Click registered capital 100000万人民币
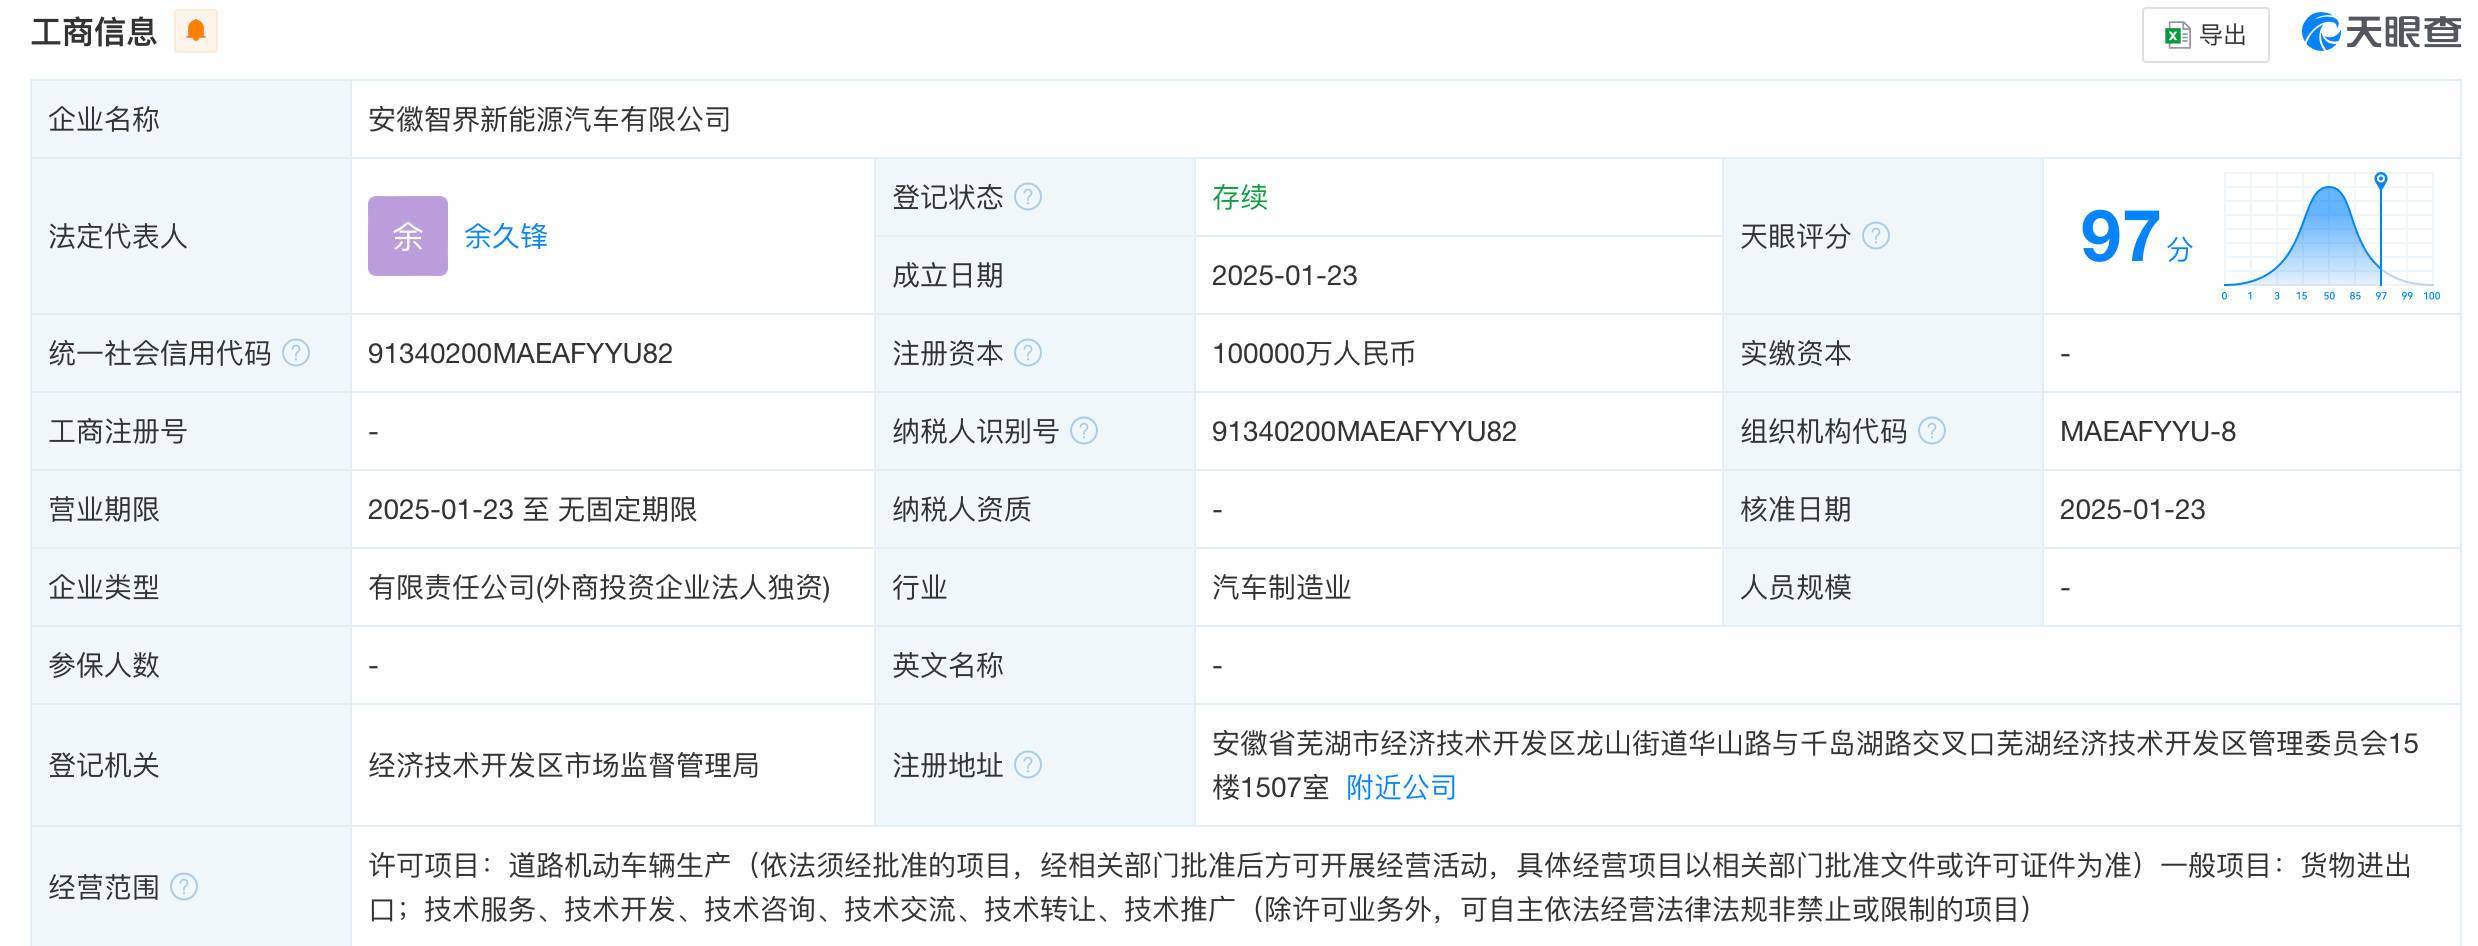Viewport: 2478px width, 946px height. pos(1313,354)
